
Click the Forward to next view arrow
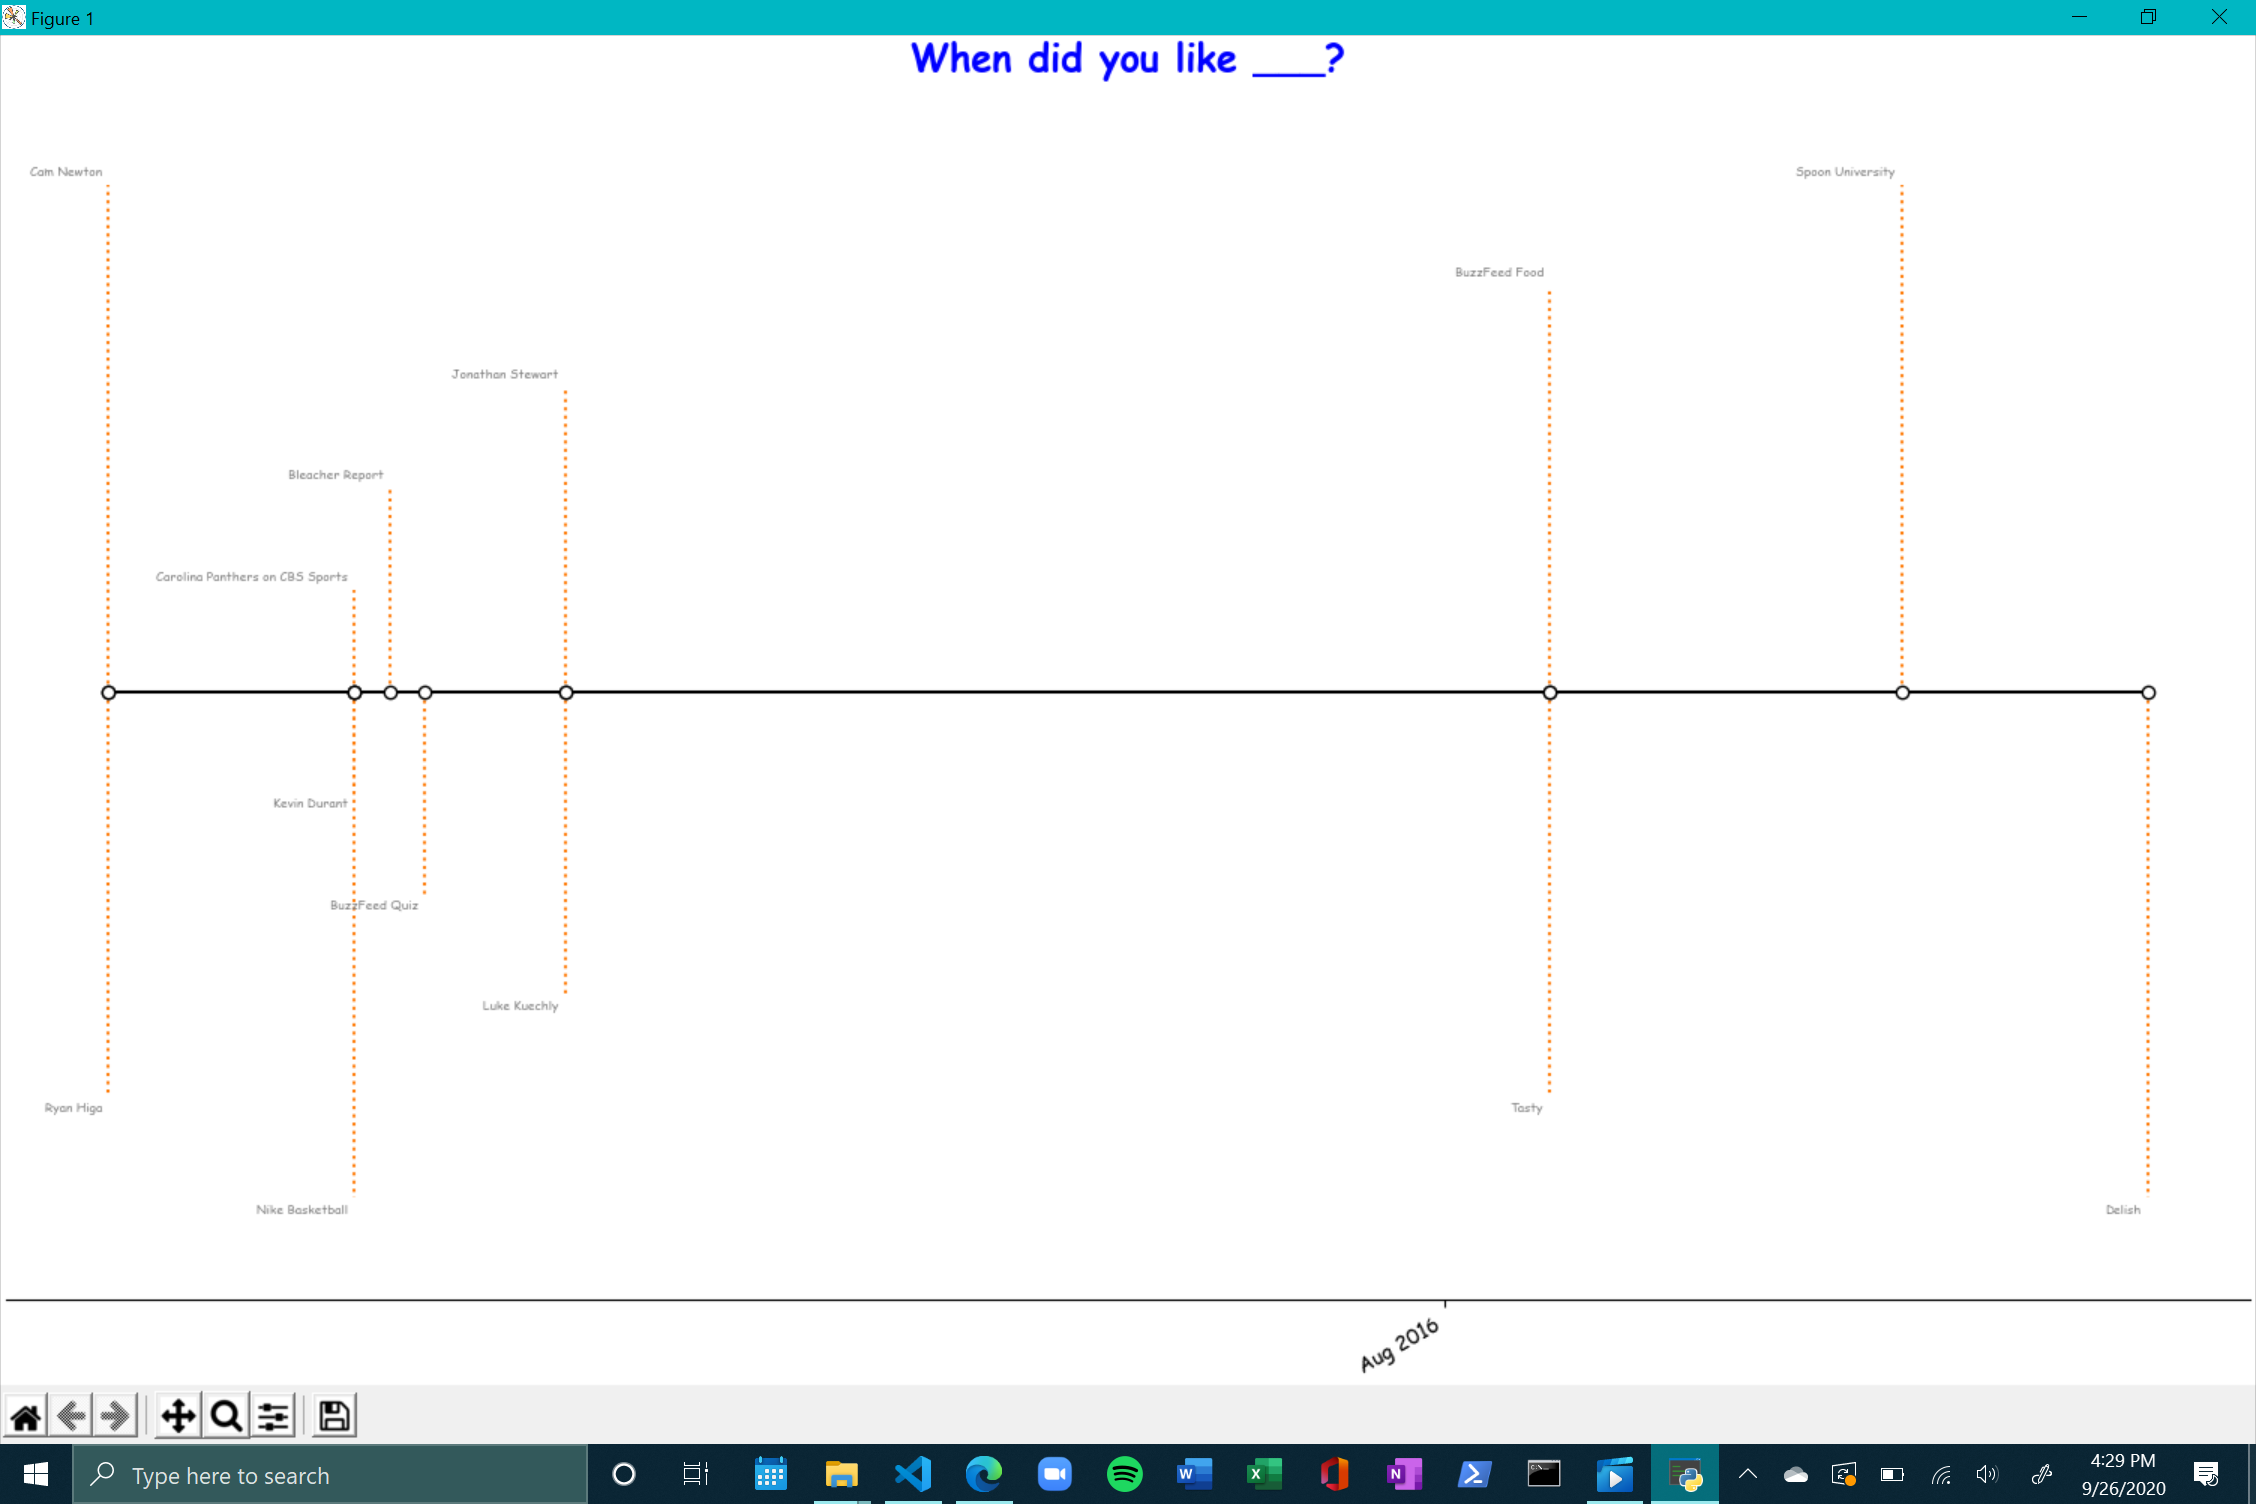tap(116, 1416)
